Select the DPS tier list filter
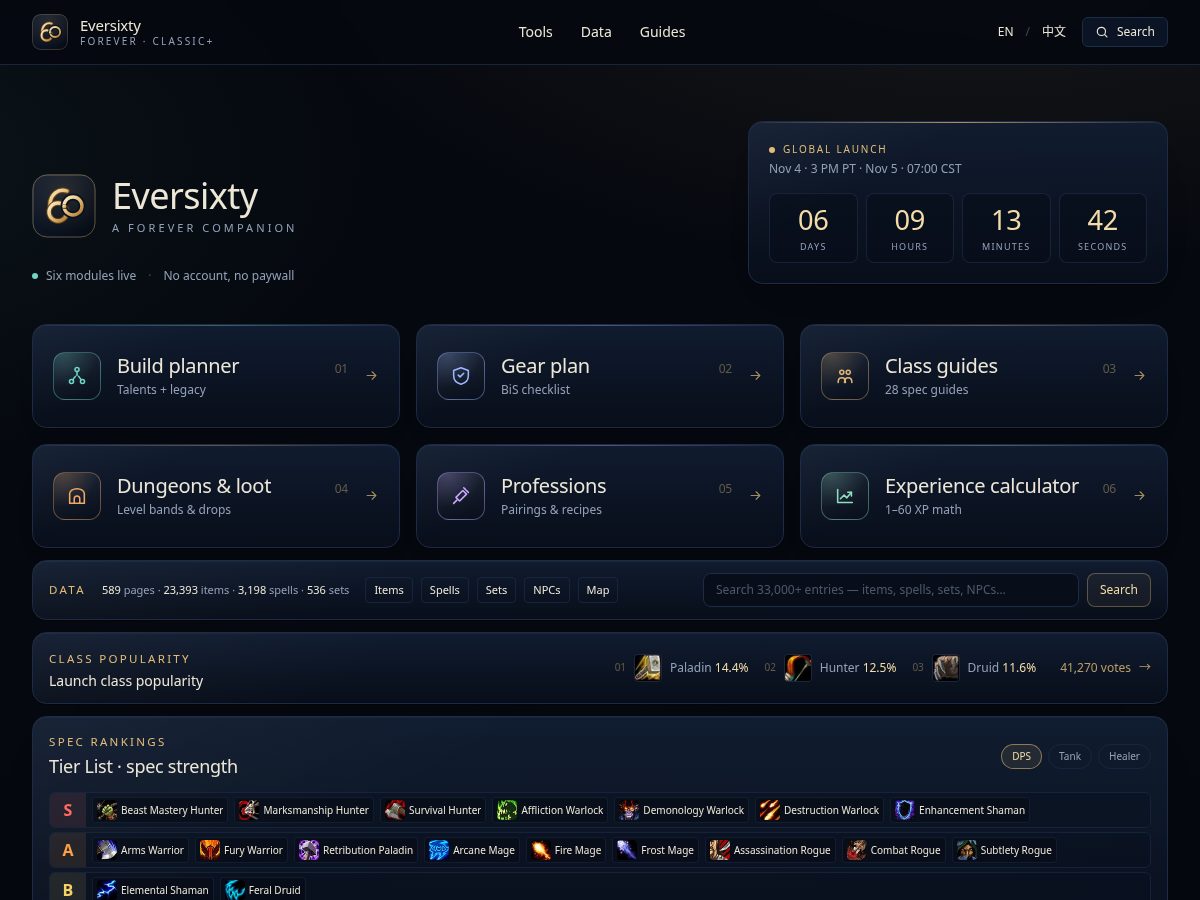The image size is (1200, 900). [1021, 757]
